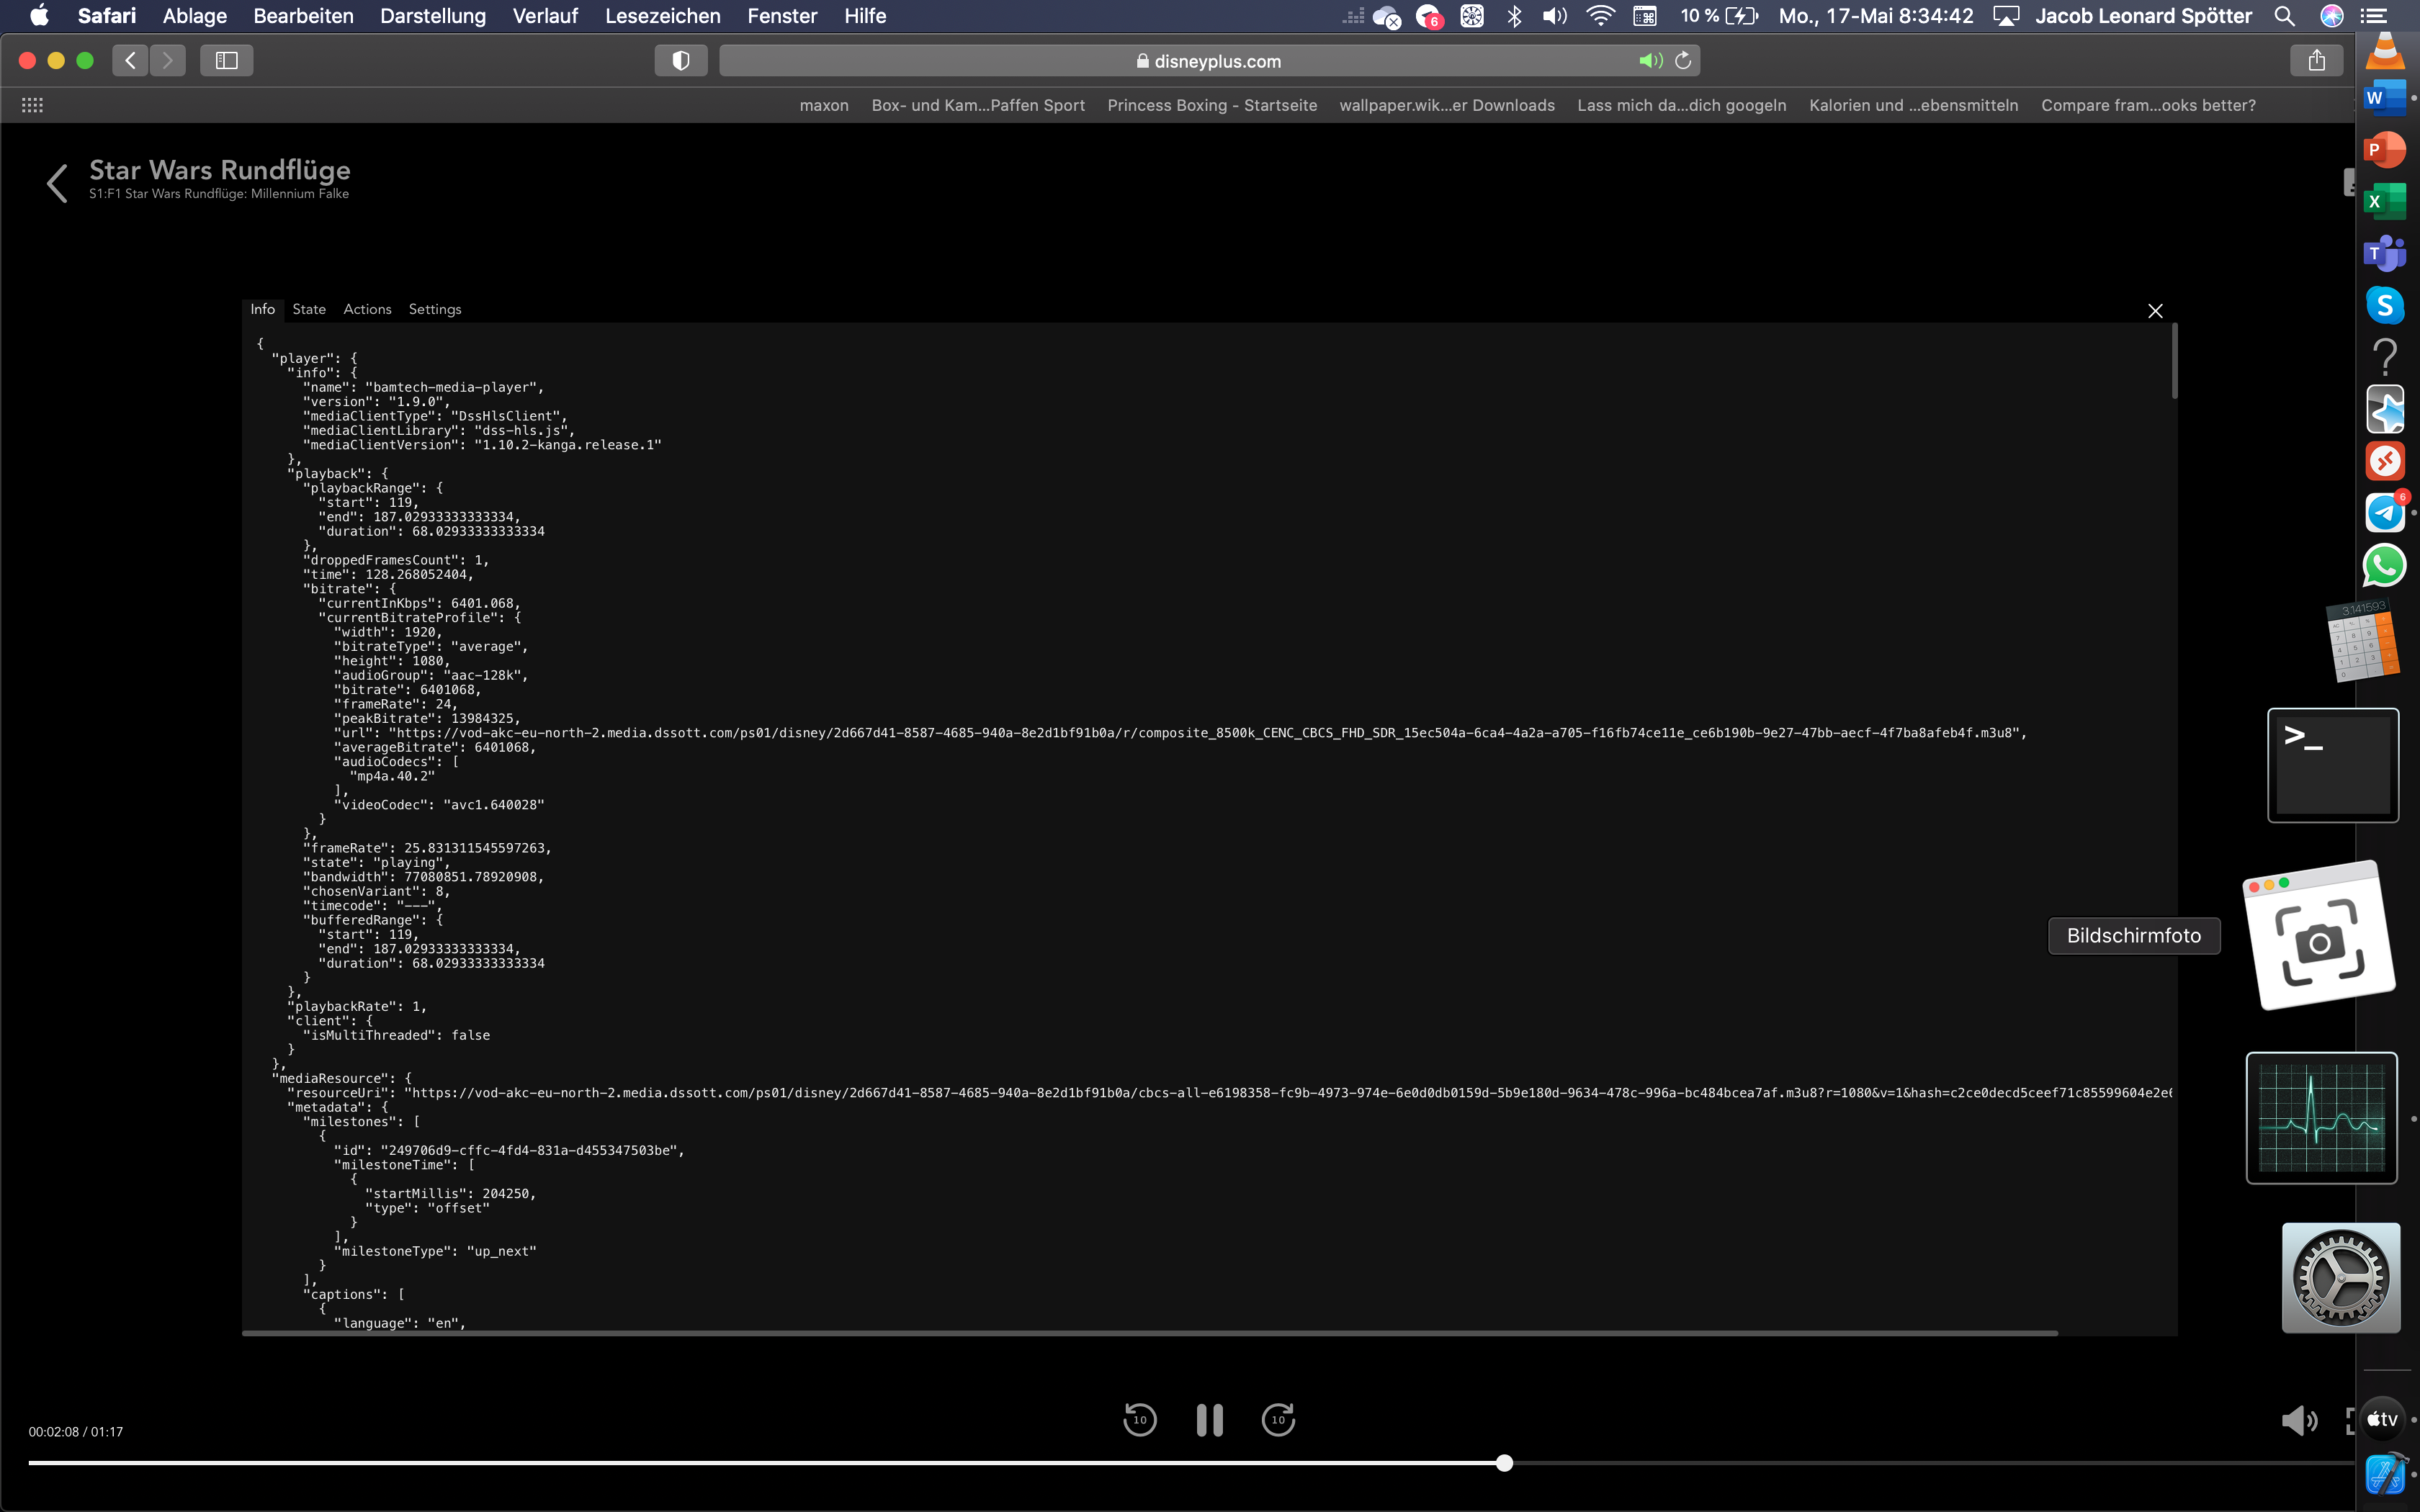Open the Princess Boxing - Startseite bookmark
This screenshot has height=1512, width=2420.
[x=1211, y=105]
